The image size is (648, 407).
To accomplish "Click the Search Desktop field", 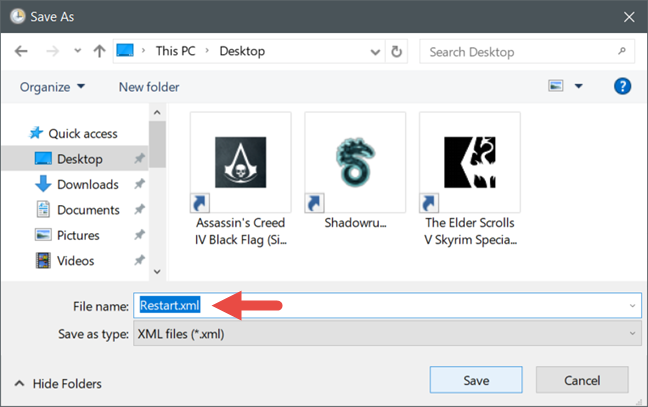I will point(527,52).
